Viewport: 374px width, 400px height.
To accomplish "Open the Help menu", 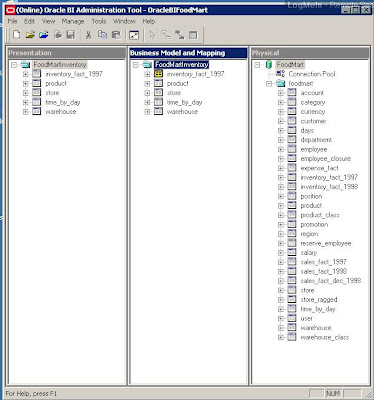I will [149, 21].
